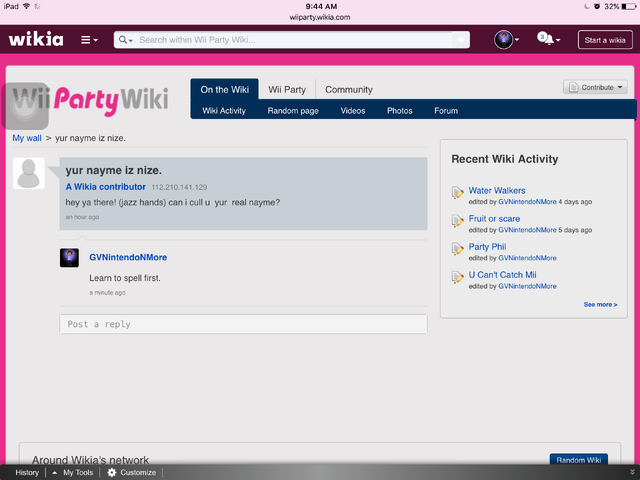The width and height of the screenshot is (640, 480).
Task: Open the user avatar account menu
Action: coord(506,40)
